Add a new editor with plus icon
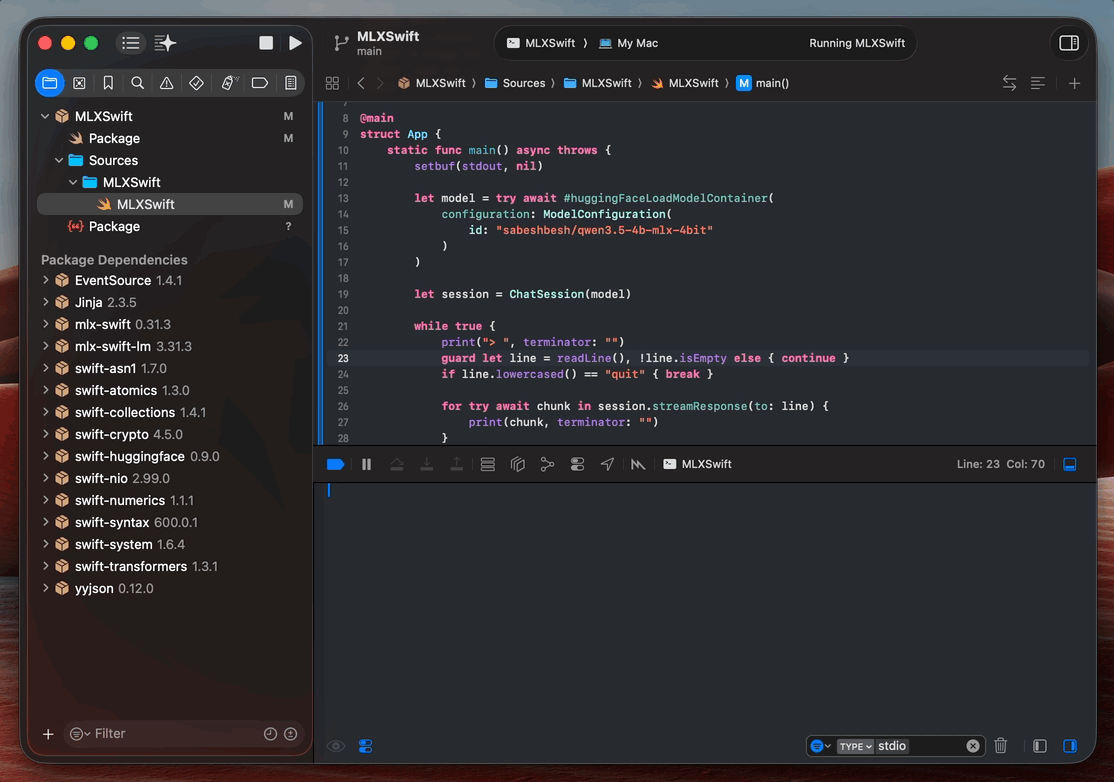The width and height of the screenshot is (1114, 782). coord(1074,83)
